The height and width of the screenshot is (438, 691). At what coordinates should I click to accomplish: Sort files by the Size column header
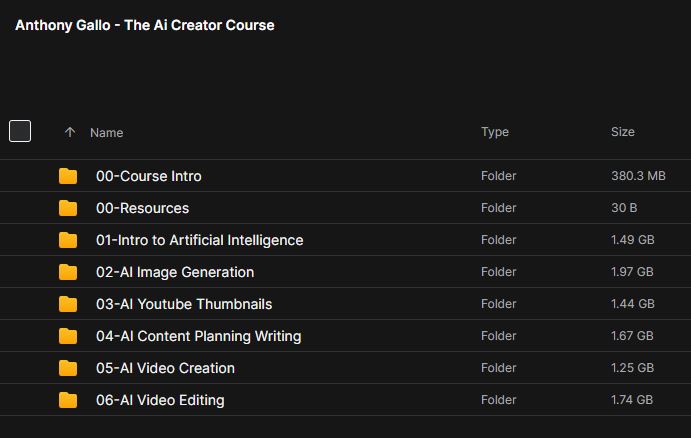tap(623, 132)
